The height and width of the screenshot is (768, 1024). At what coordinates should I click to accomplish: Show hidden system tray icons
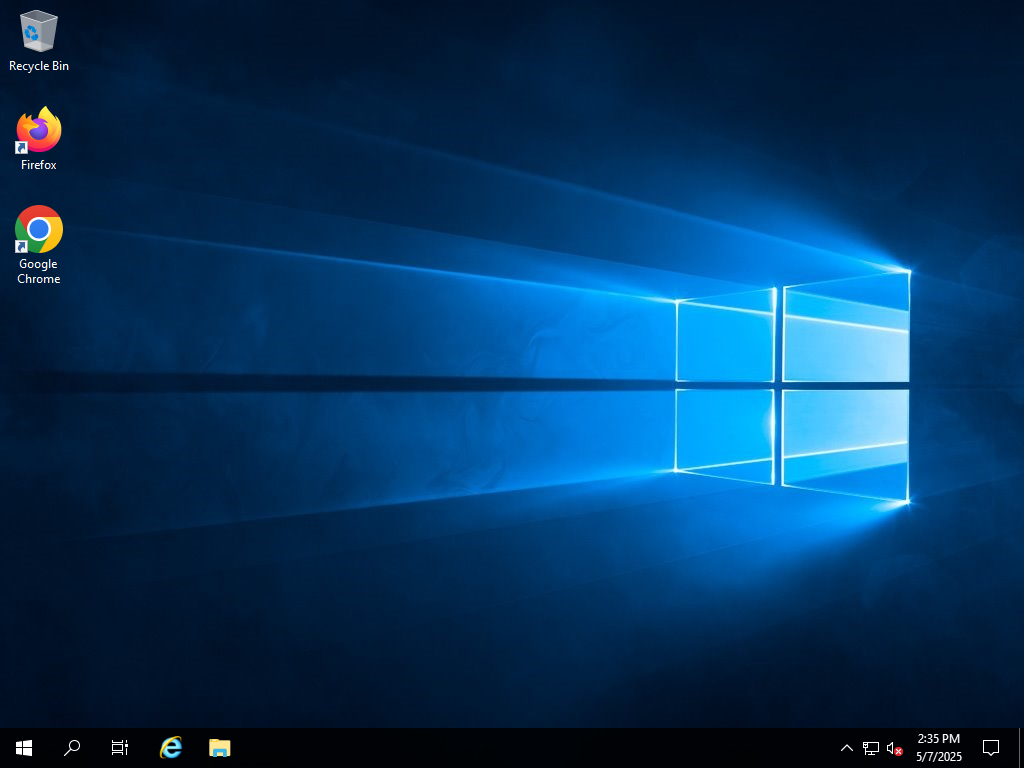point(846,748)
